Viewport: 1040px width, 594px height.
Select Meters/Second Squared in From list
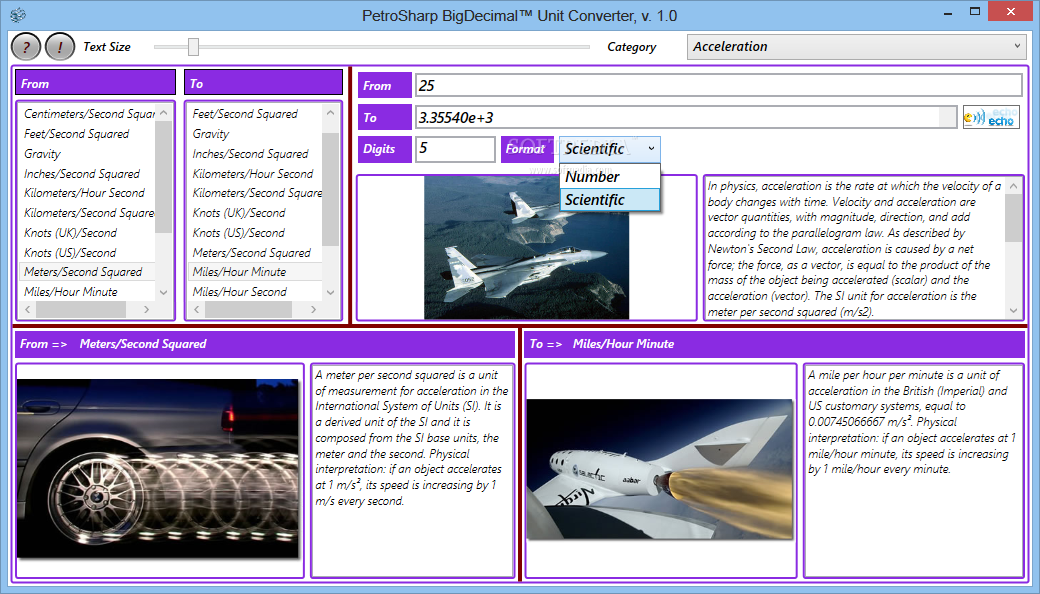(87, 272)
